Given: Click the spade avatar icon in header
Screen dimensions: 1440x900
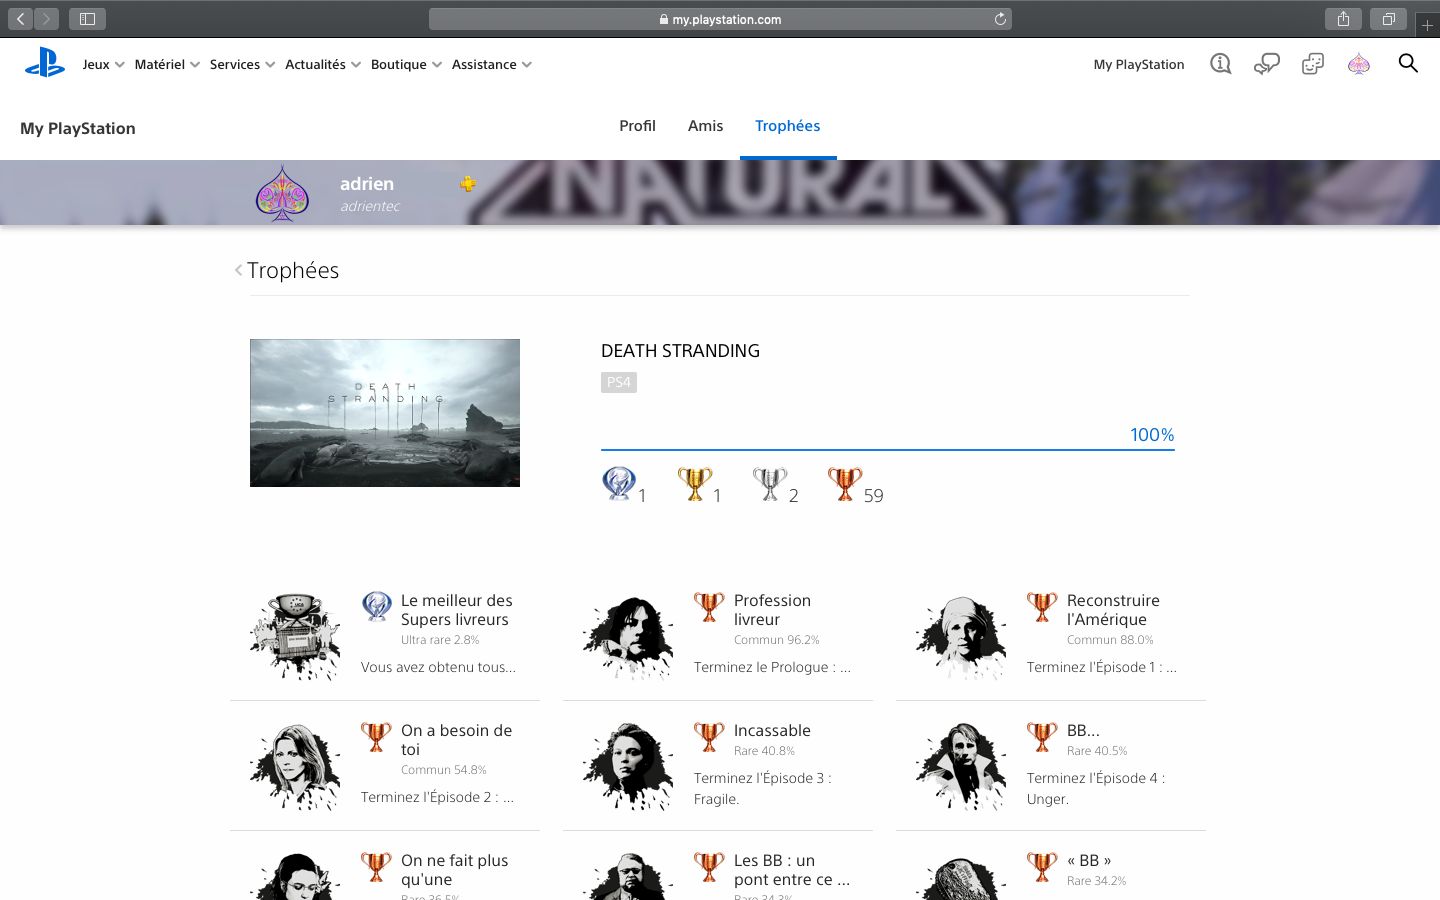Looking at the screenshot, I should (1358, 64).
